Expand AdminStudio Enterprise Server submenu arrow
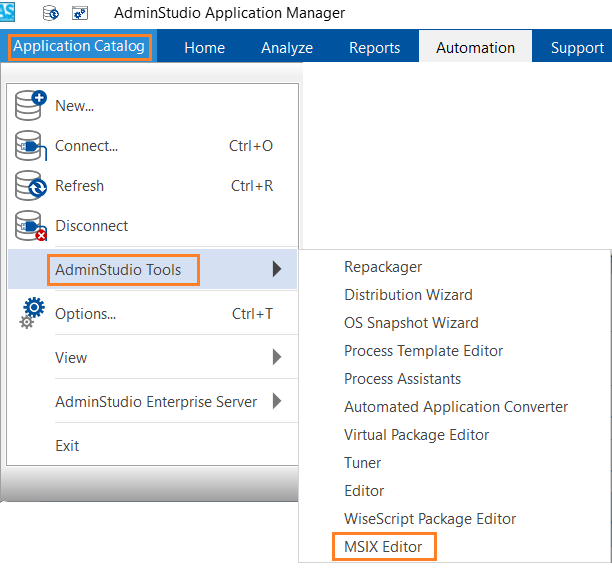Viewport: 612px width, 573px height. (276, 402)
